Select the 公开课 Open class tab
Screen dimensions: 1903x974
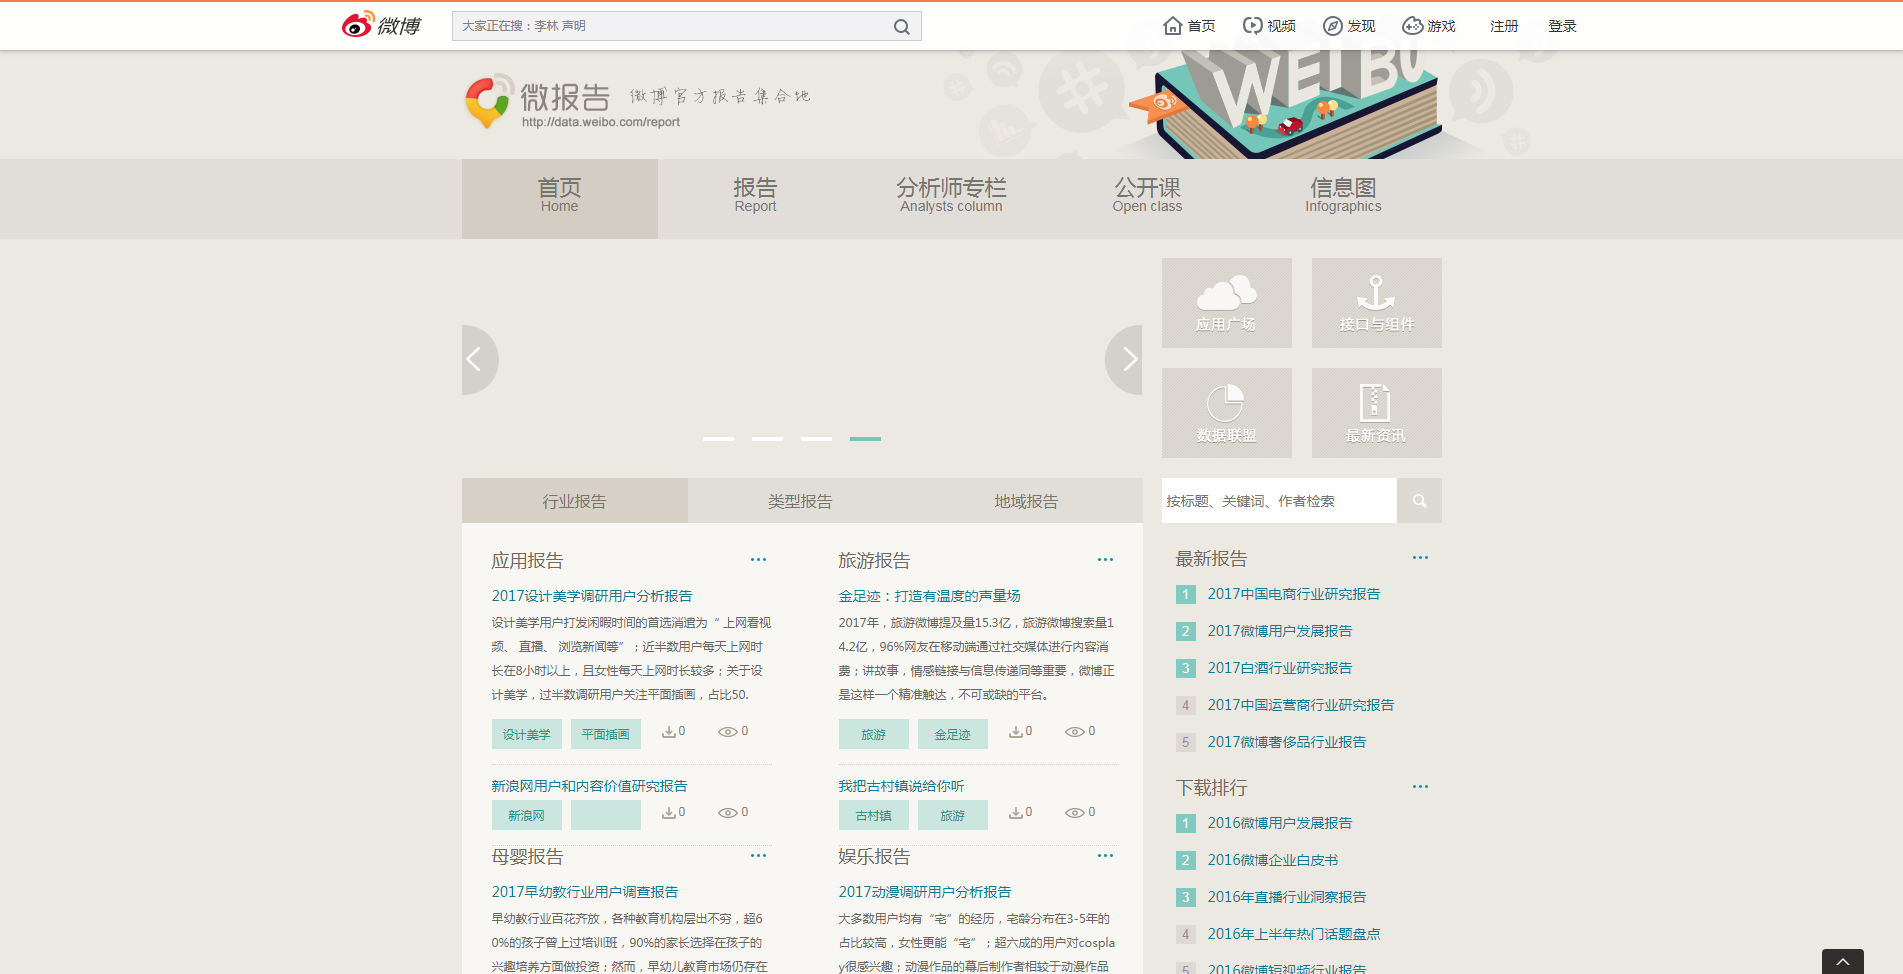1147,198
